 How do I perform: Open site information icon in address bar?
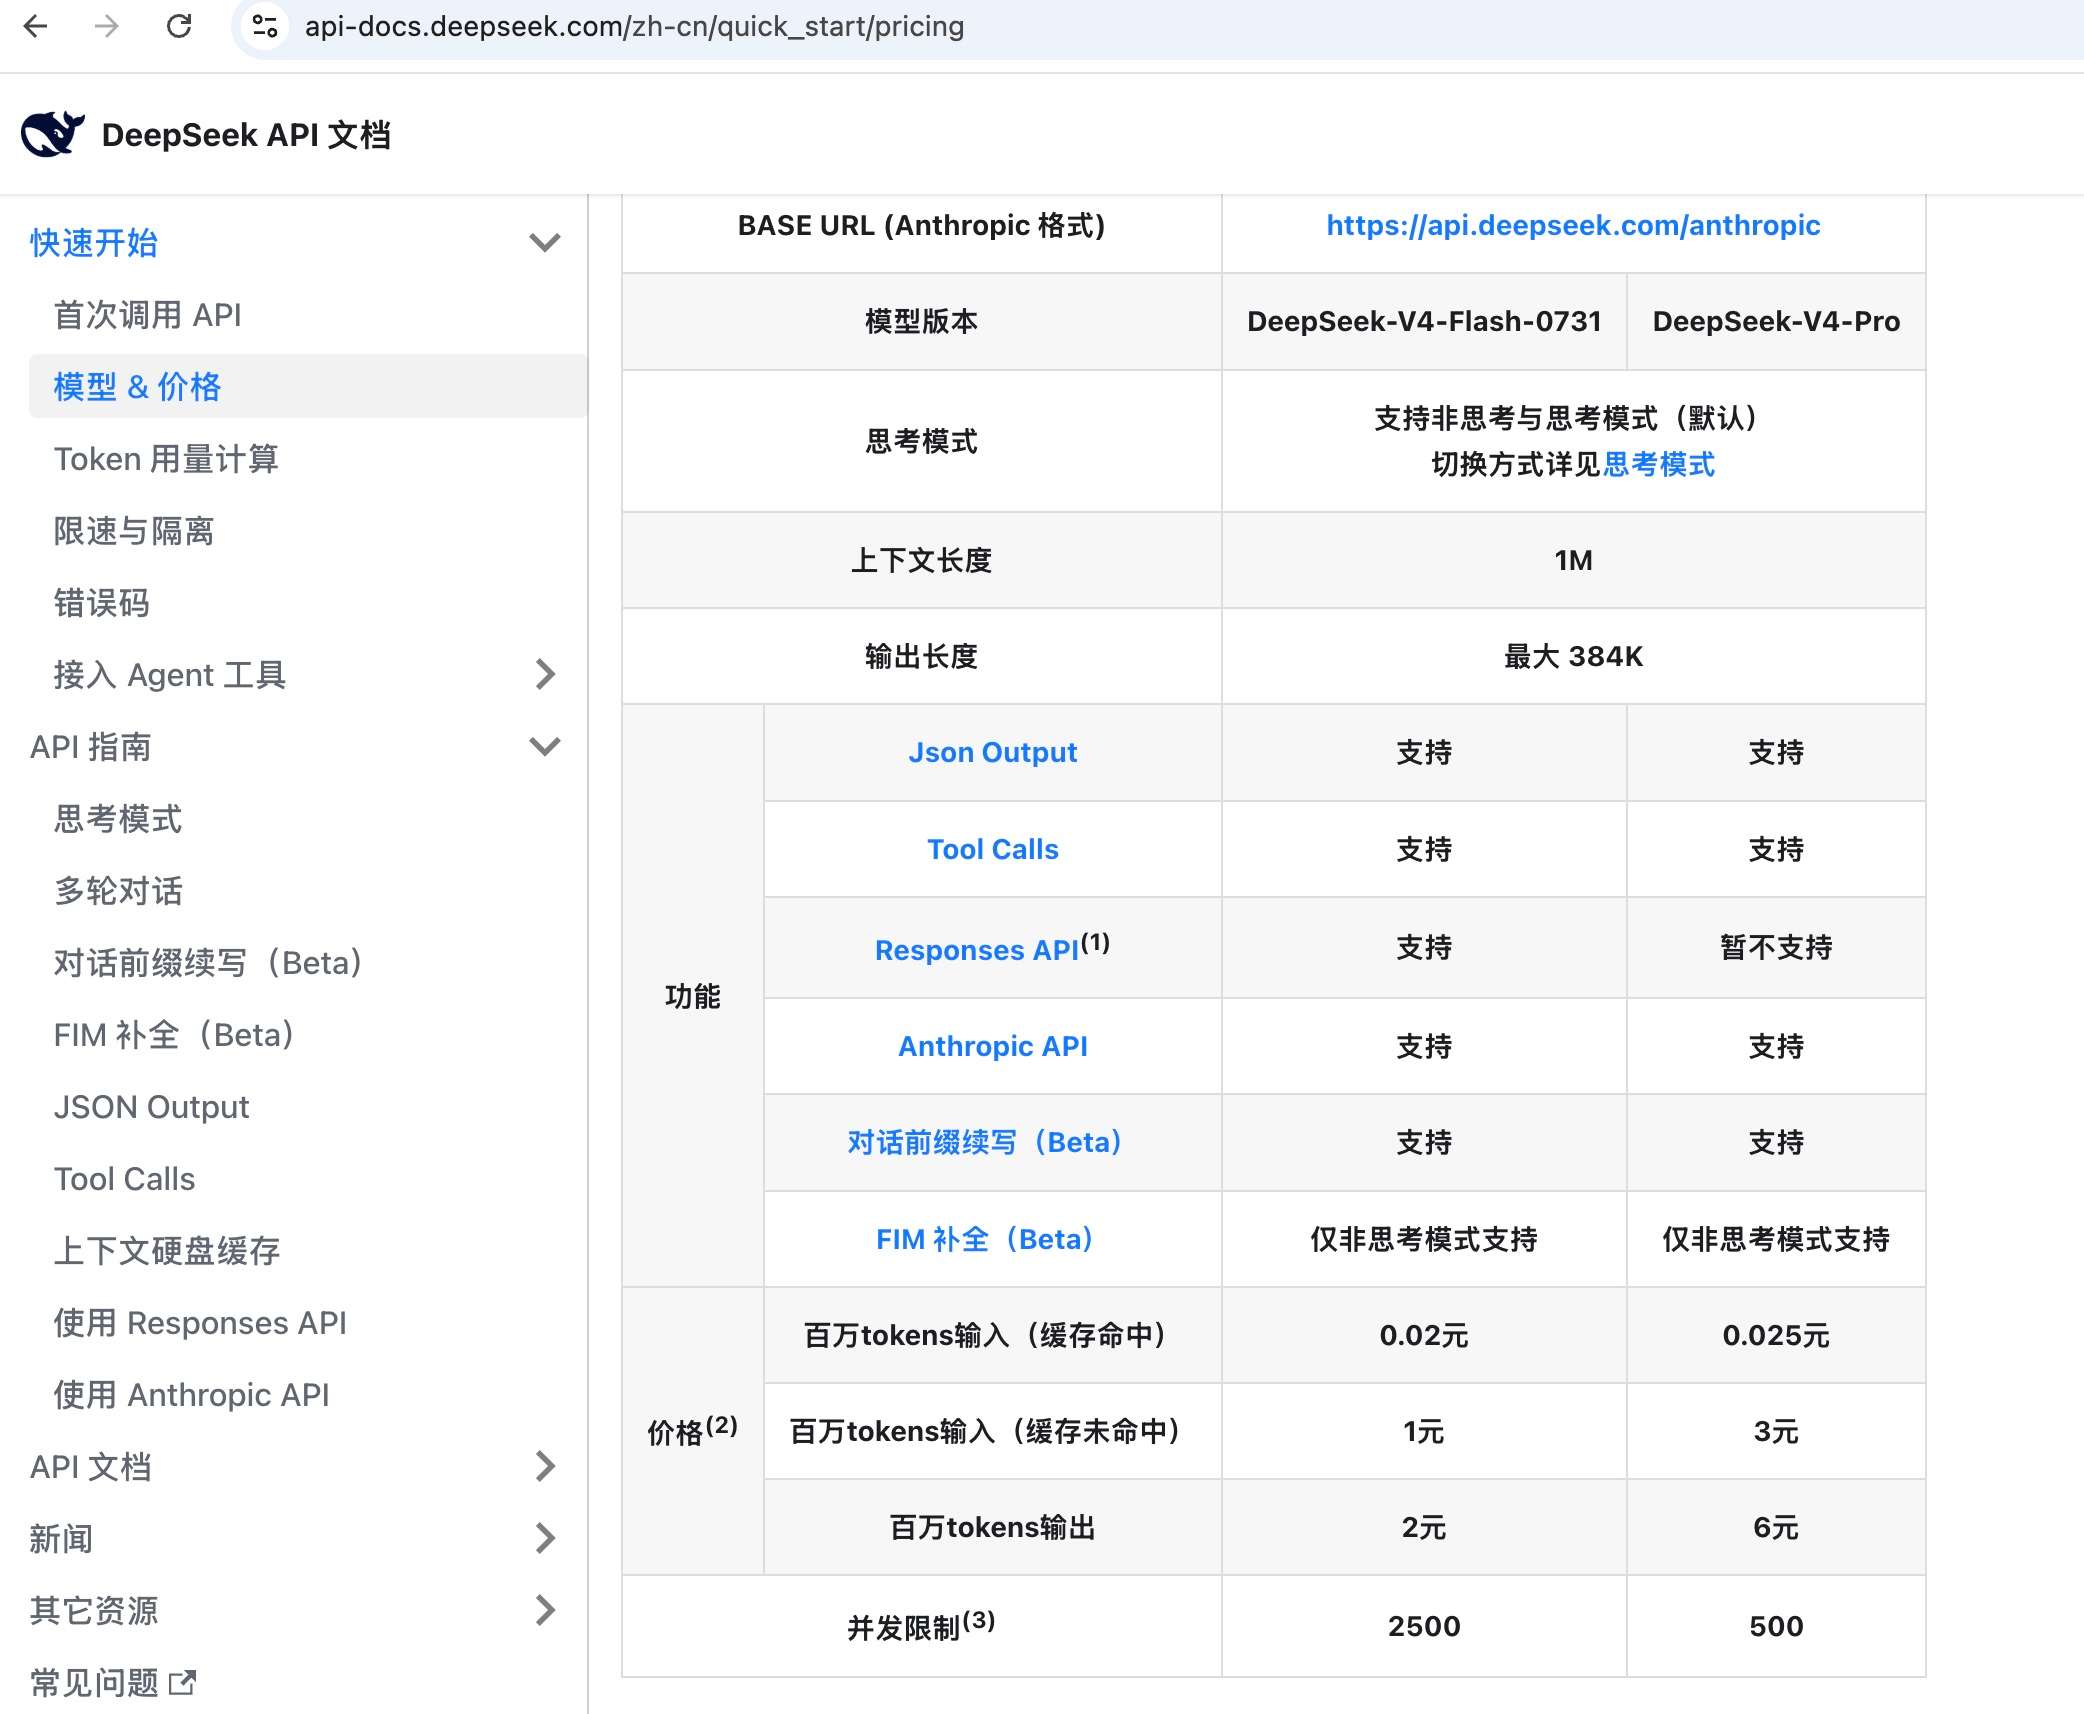click(x=265, y=26)
